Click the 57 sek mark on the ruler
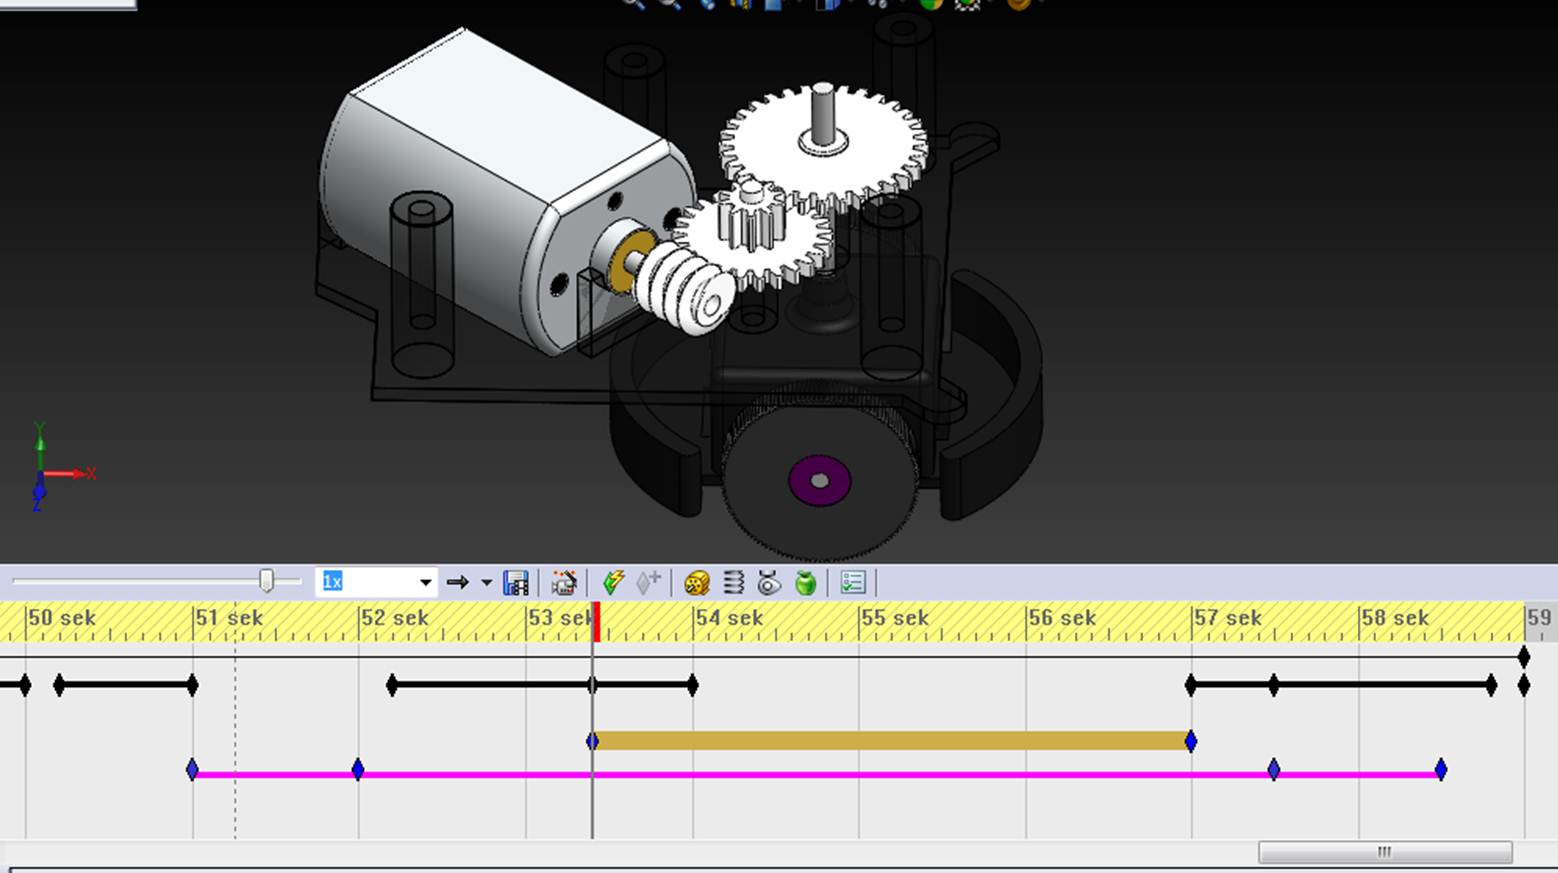The width and height of the screenshot is (1558, 873). [x=1228, y=618]
